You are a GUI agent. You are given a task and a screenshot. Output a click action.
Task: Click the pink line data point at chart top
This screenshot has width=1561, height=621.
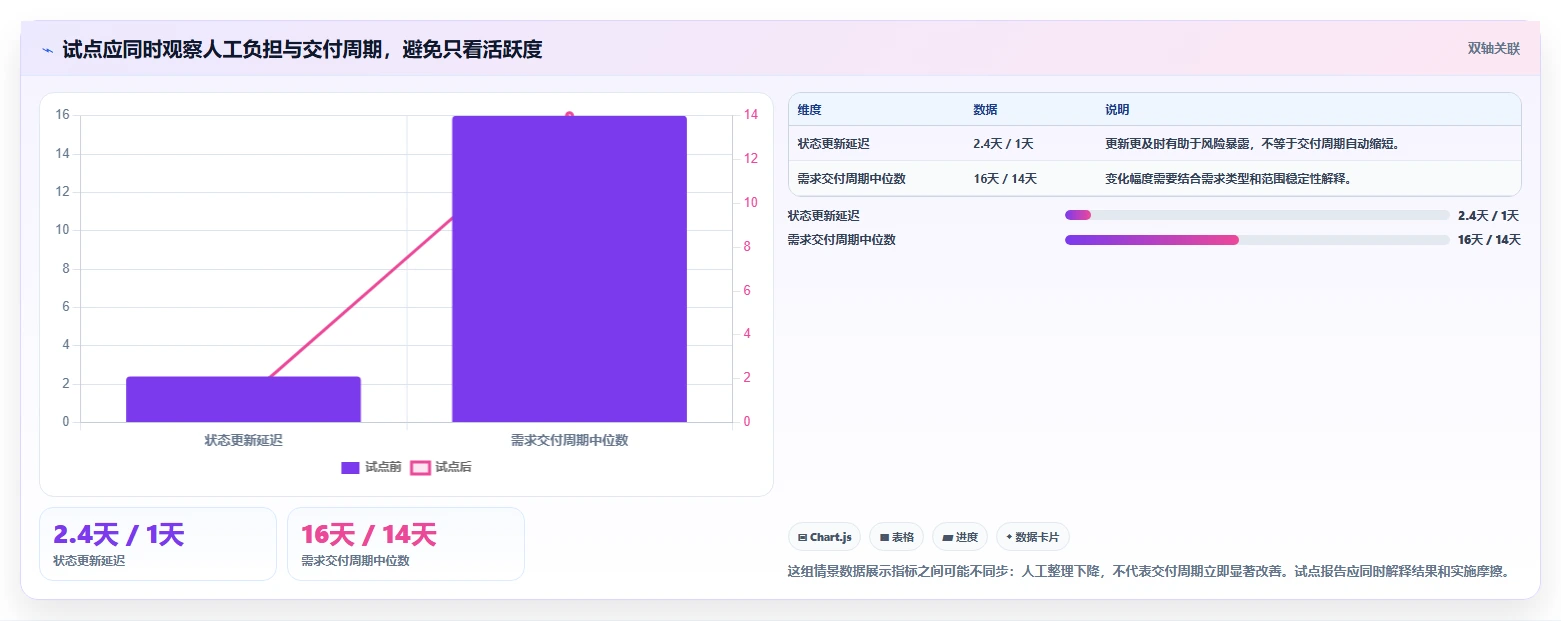(569, 115)
